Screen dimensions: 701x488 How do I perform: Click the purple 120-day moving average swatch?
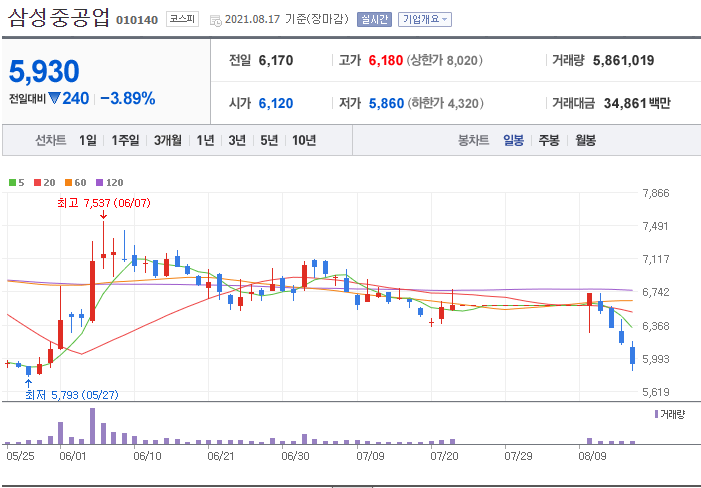[x=100, y=182]
